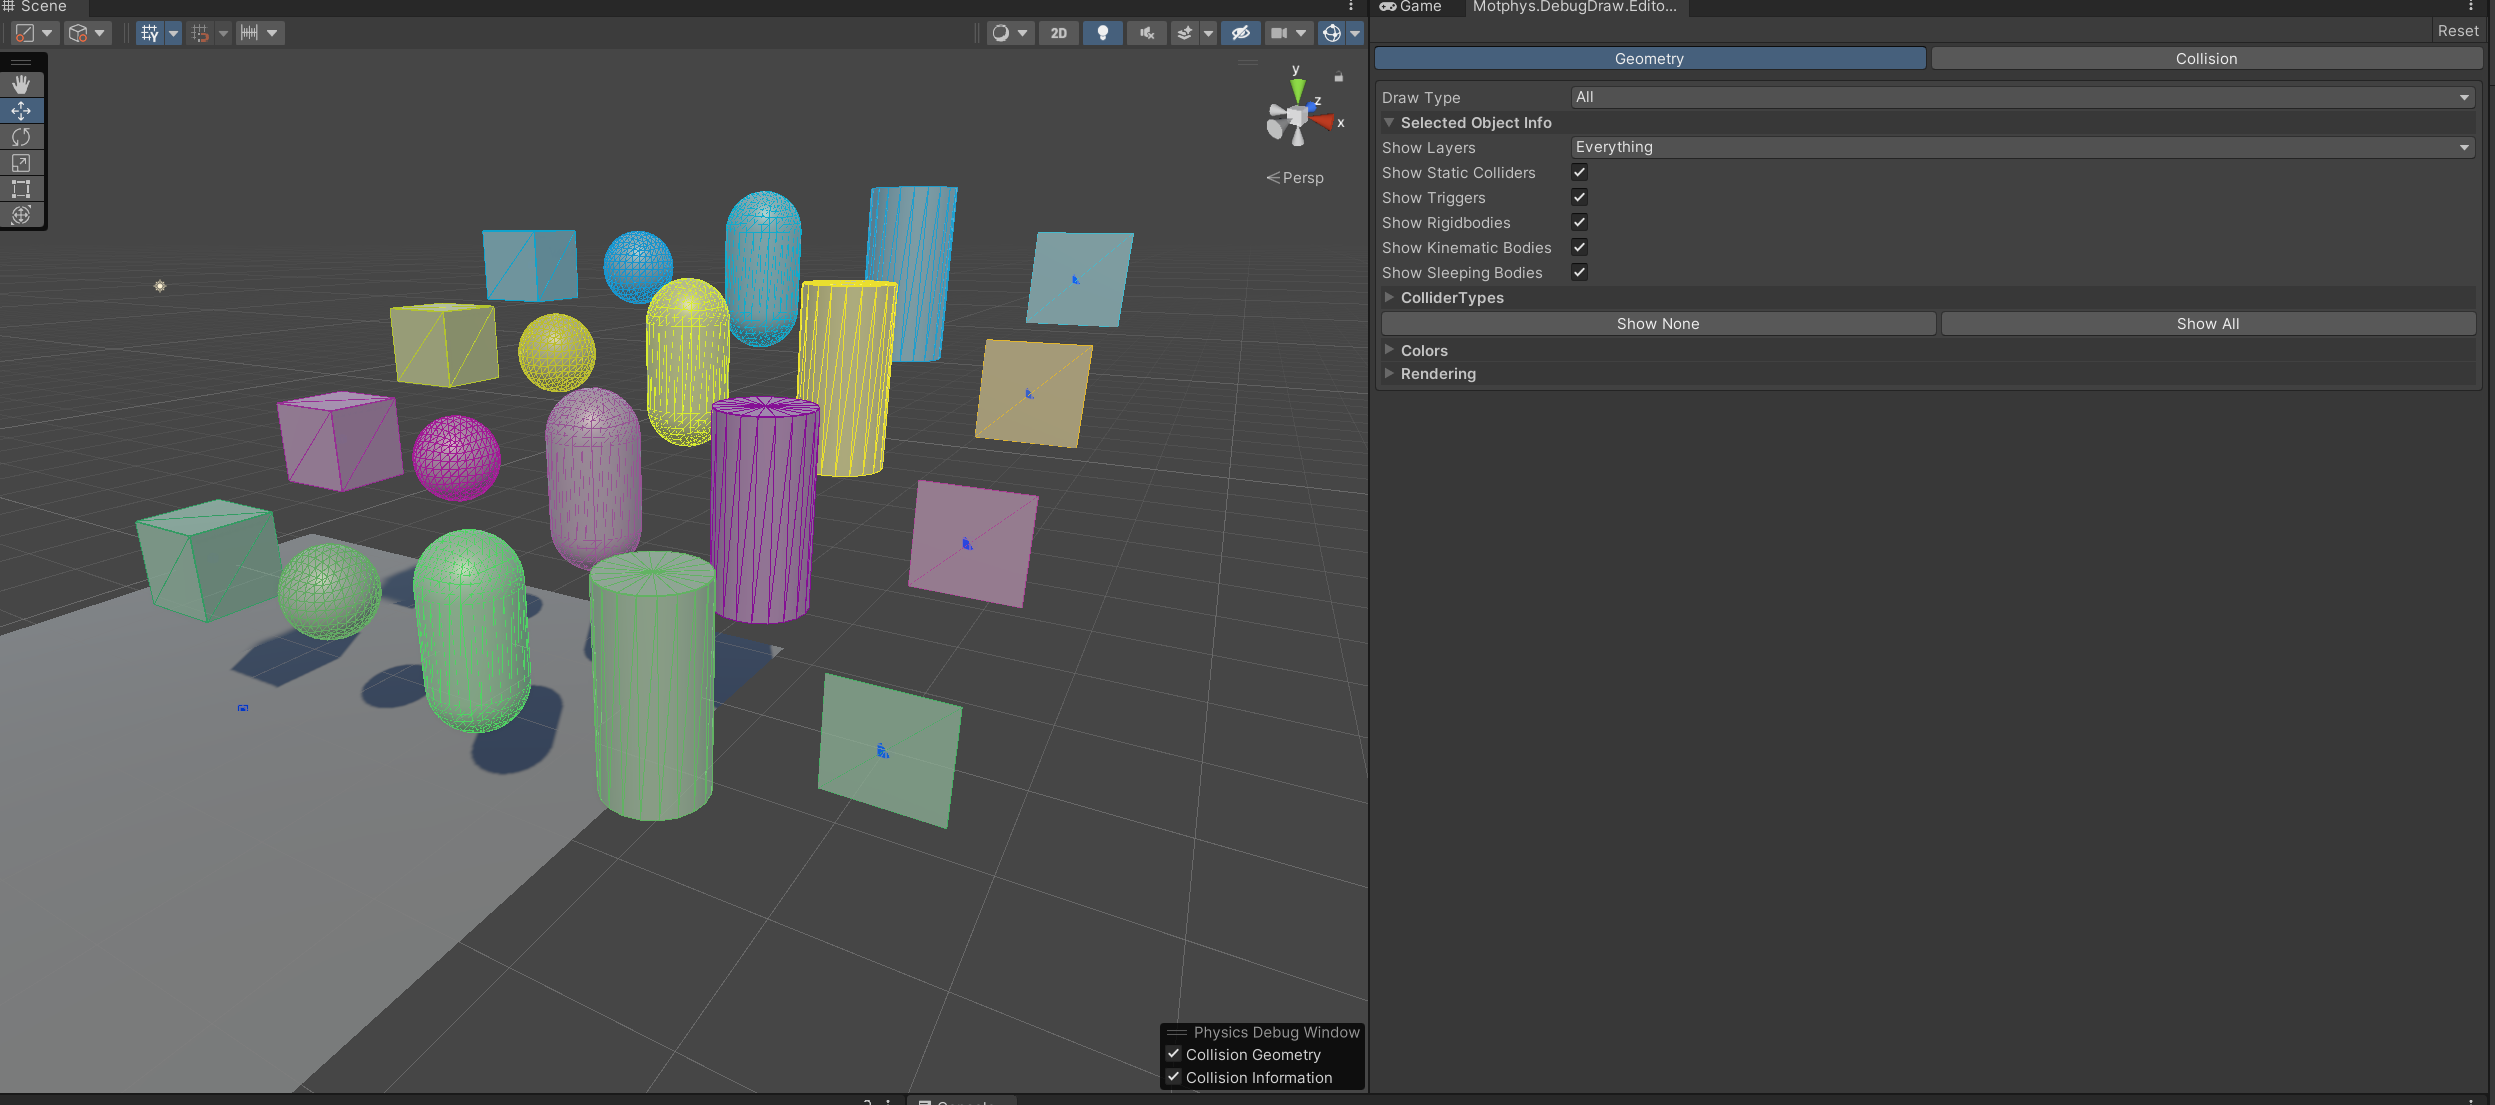Uncheck Show Kinematic Bodies
This screenshot has width=2495, height=1105.
tap(1580, 247)
